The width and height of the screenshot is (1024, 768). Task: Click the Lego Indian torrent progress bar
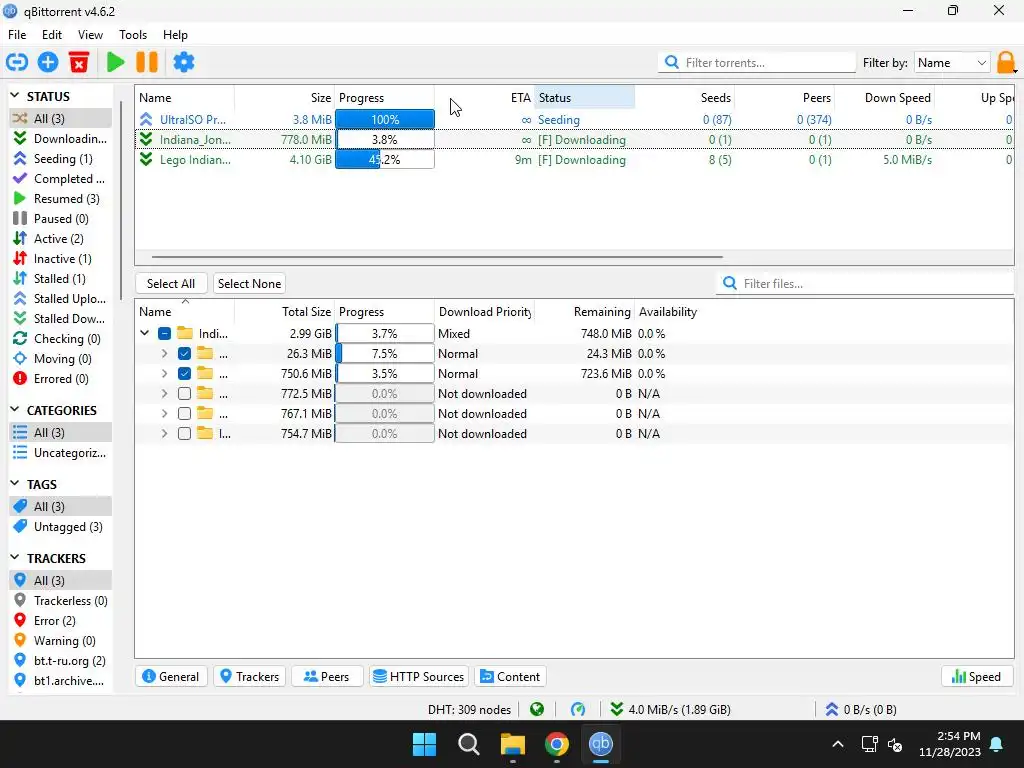(x=385, y=160)
